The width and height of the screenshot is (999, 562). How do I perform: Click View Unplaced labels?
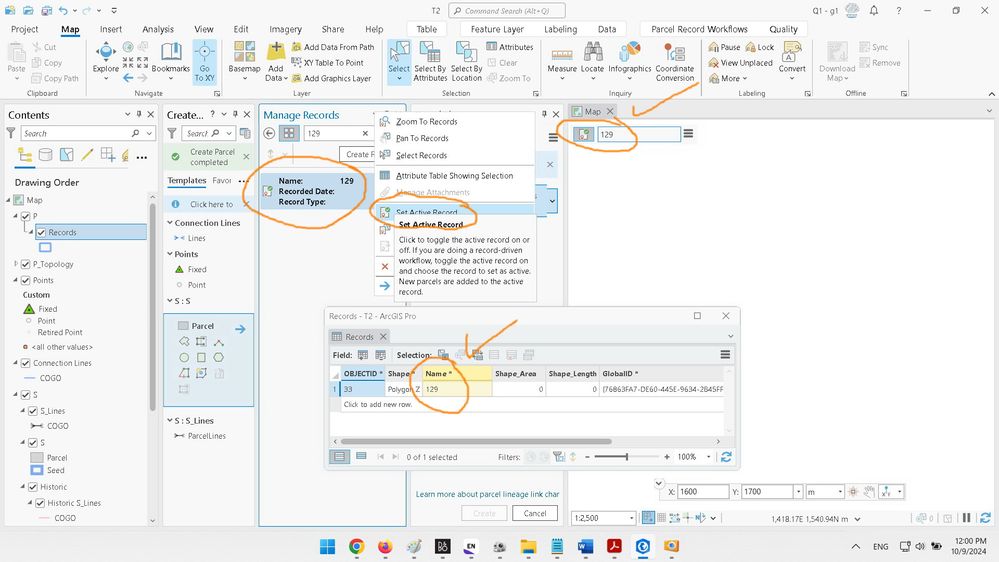click(x=740, y=62)
